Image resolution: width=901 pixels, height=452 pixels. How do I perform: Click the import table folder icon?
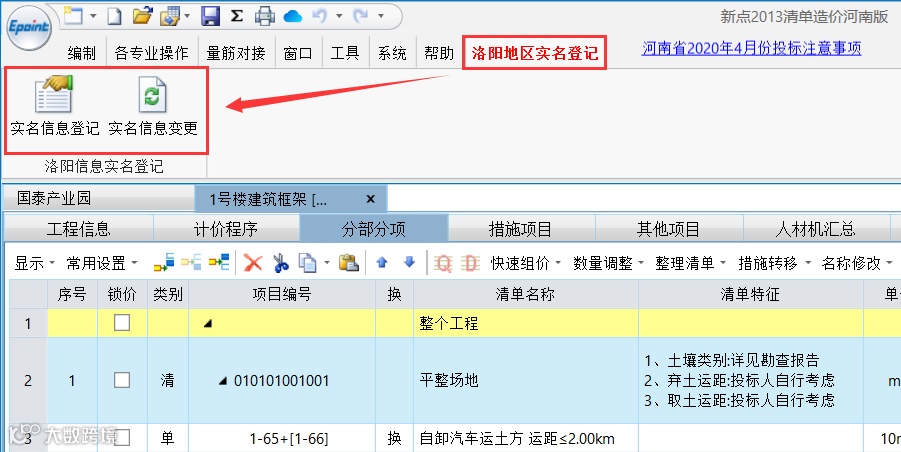point(171,16)
